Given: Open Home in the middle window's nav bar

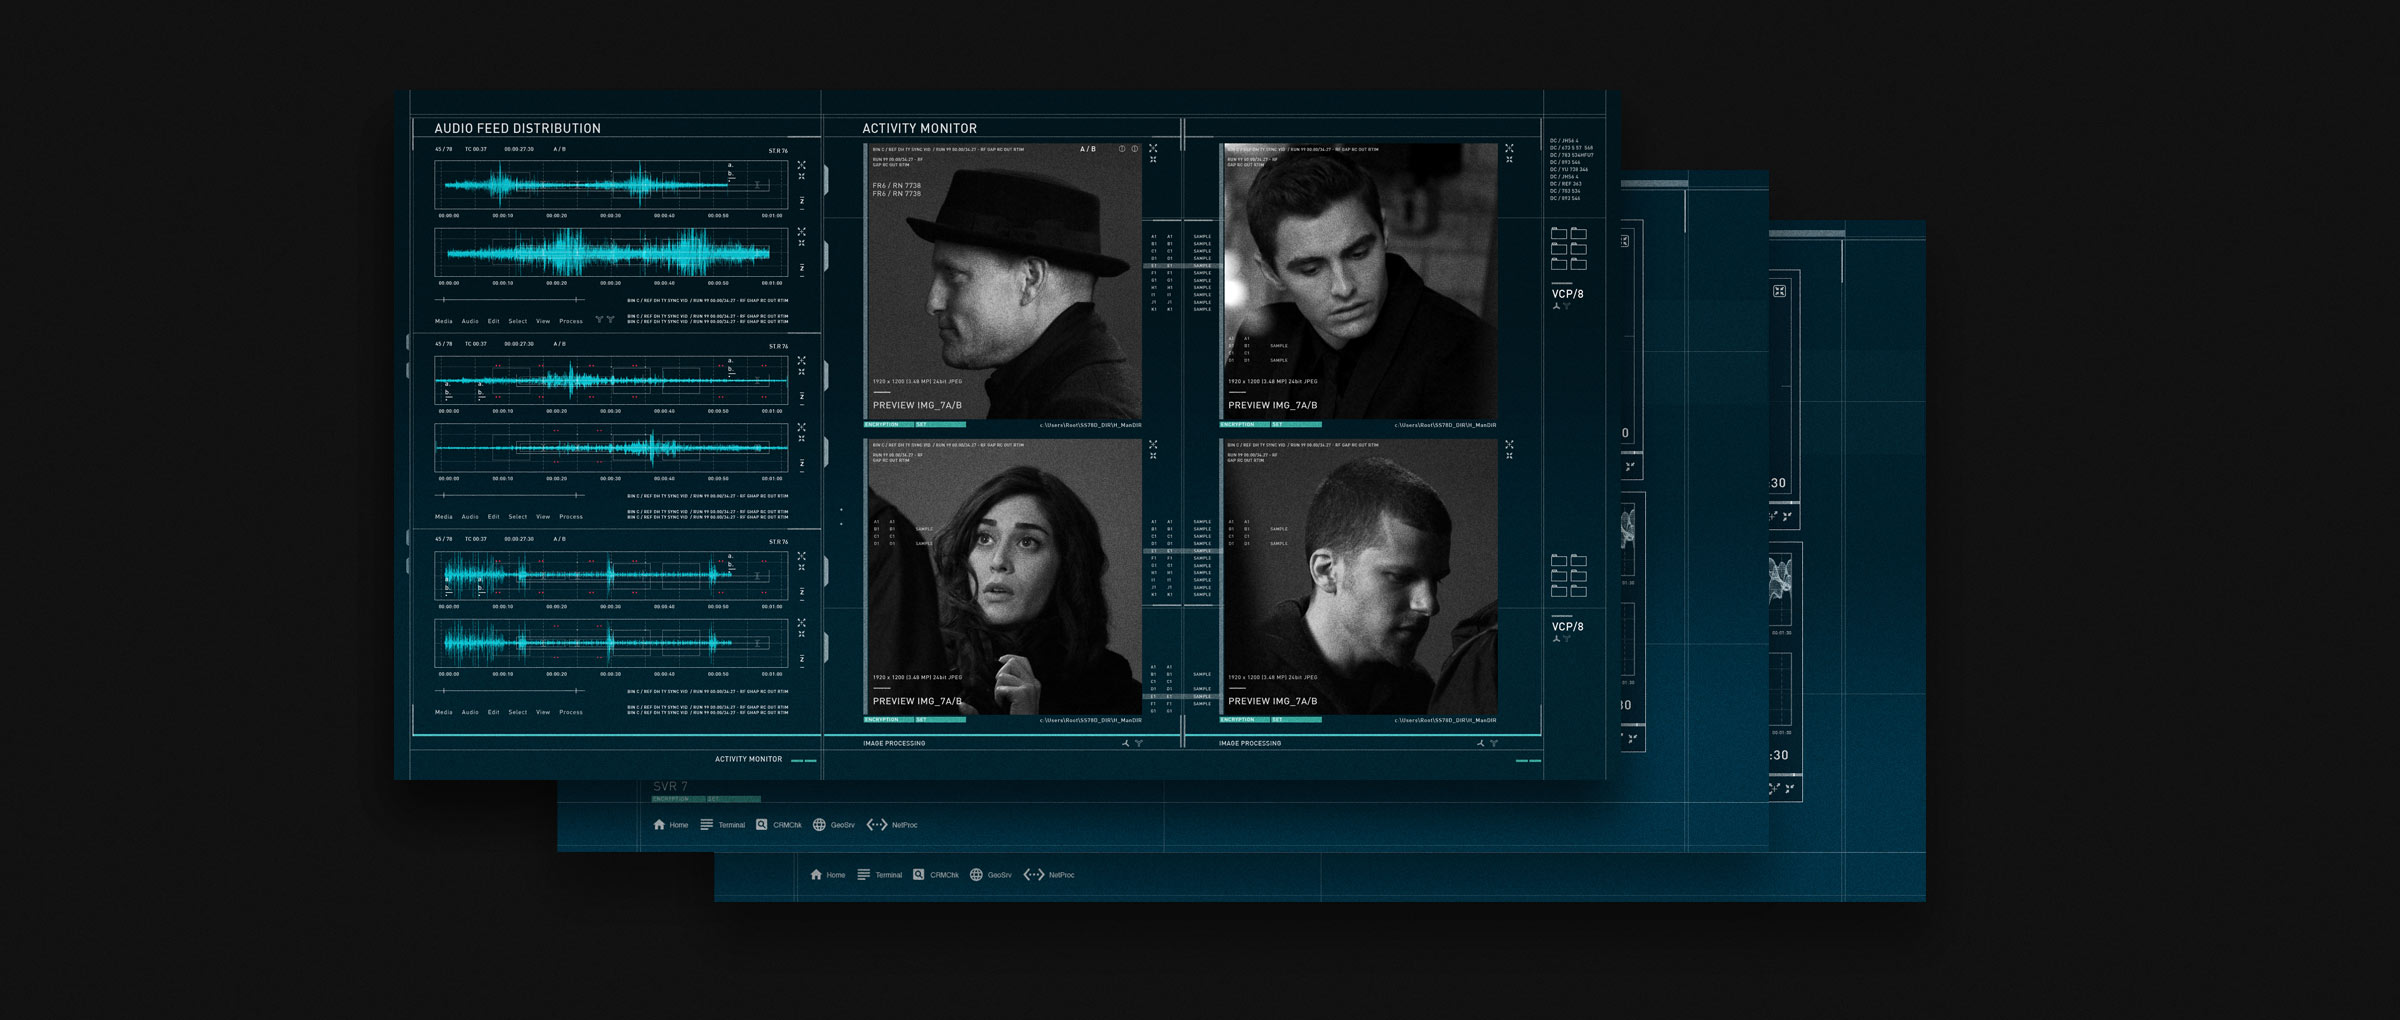Looking at the screenshot, I should point(671,825).
